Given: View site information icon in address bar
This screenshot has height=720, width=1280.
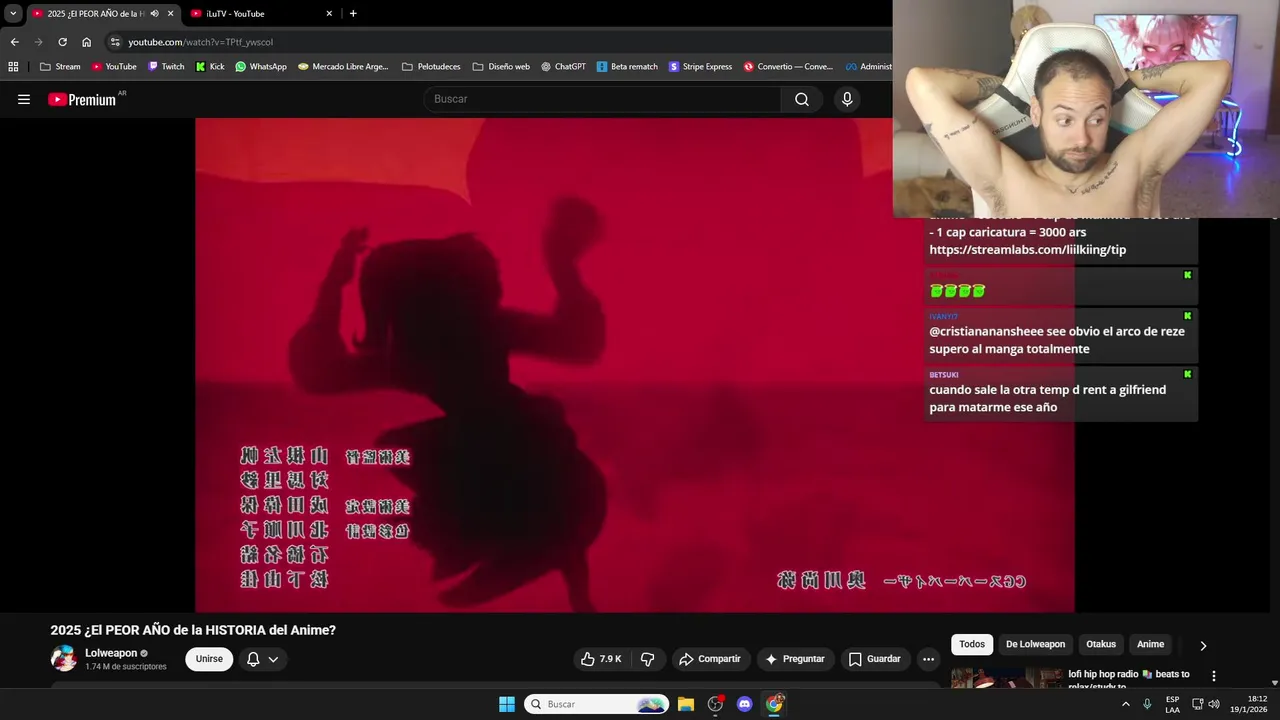Looking at the screenshot, I should pyautogui.click(x=115, y=42).
